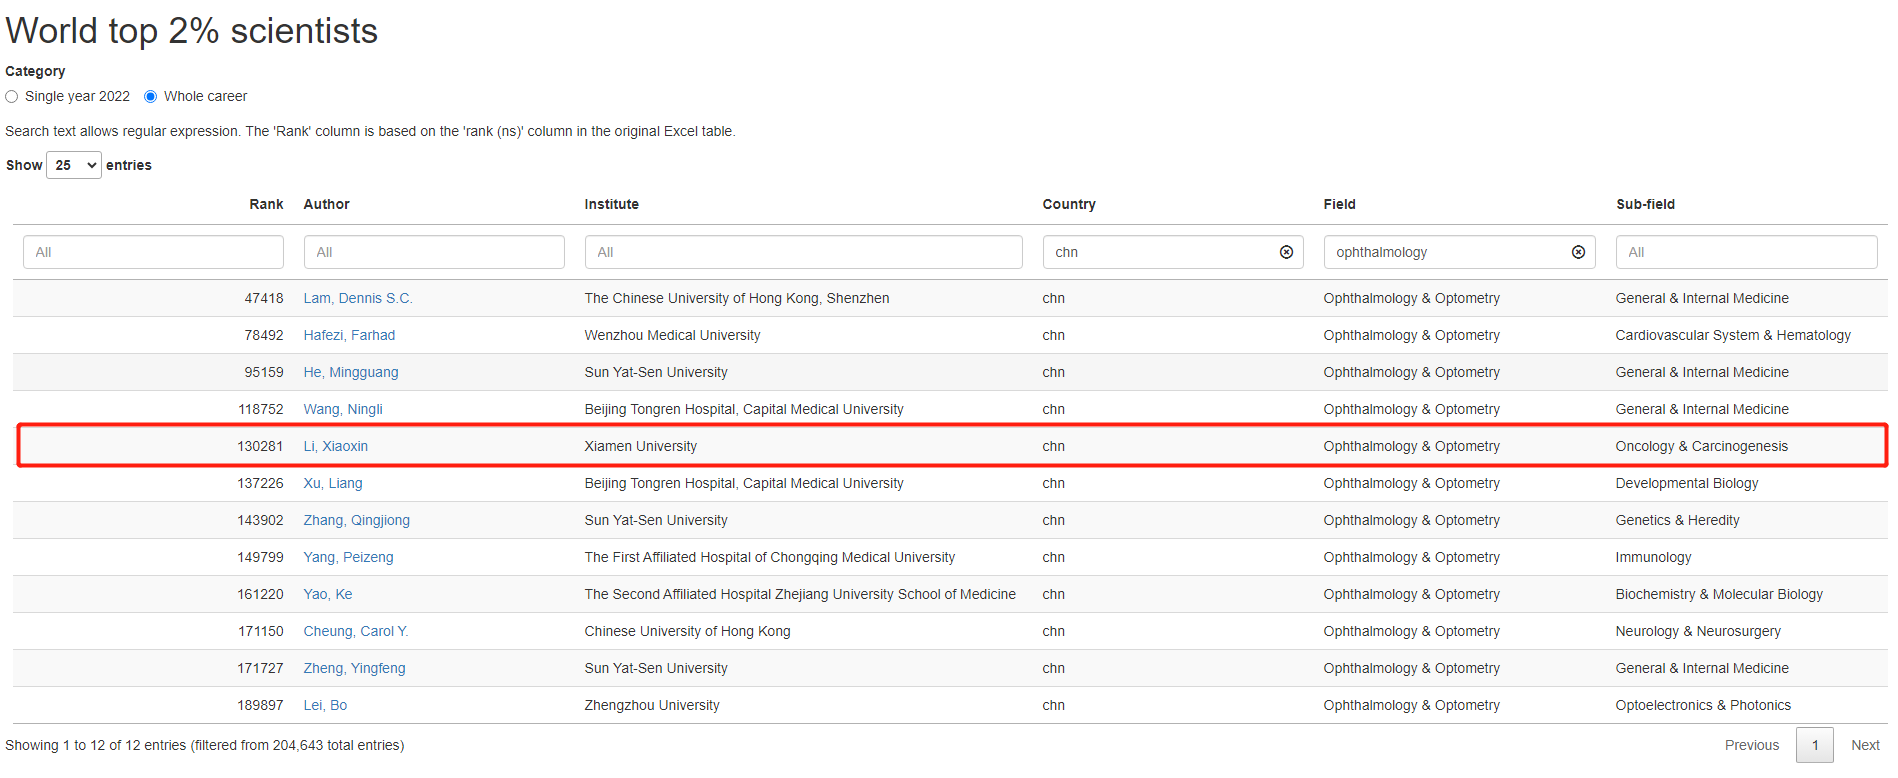Select the Single year 2022 radio button
Image resolution: width=1898 pixels, height=778 pixels.
click(x=12, y=97)
